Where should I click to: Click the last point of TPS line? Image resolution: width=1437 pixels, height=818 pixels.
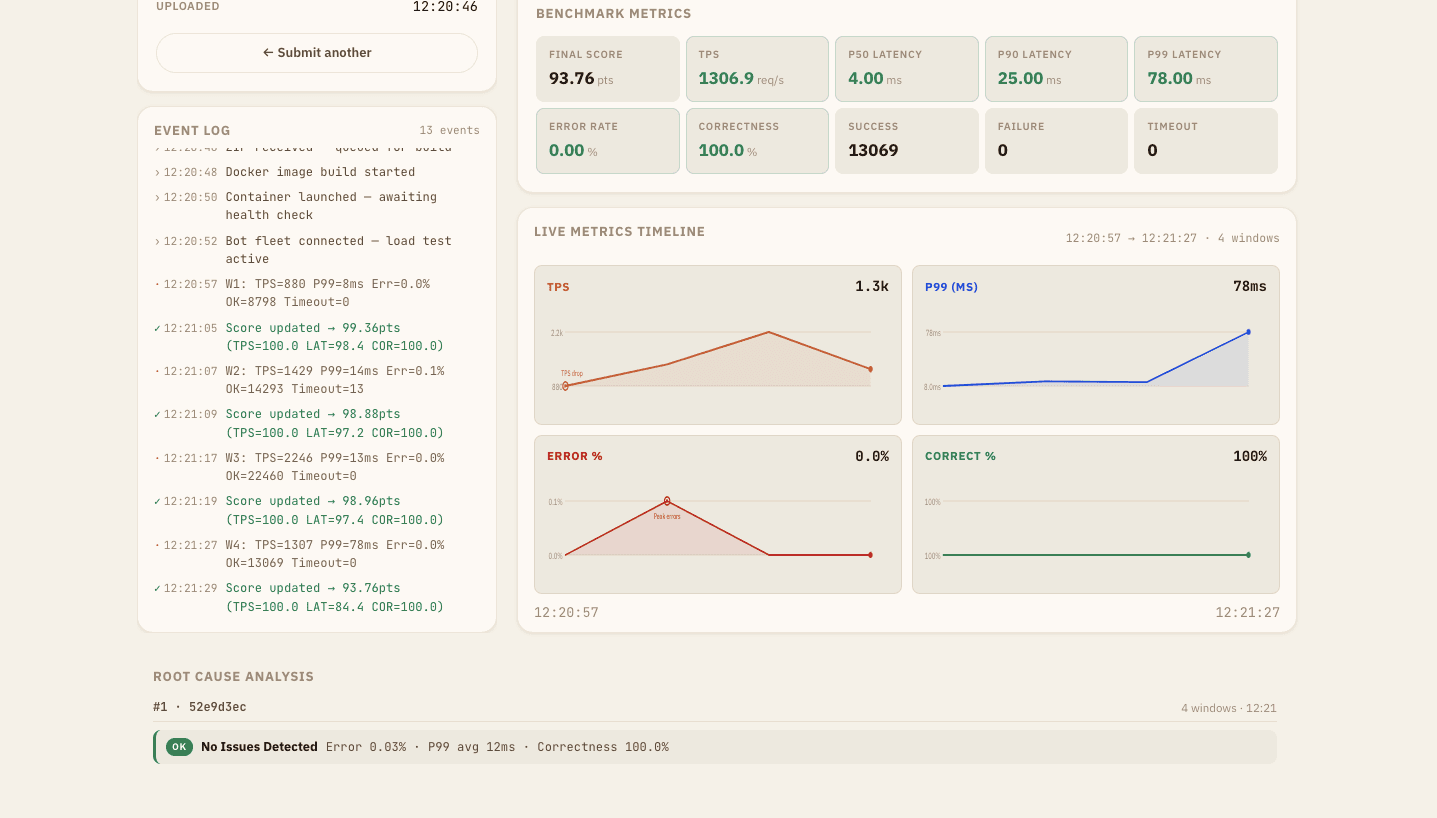tap(870, 369)
